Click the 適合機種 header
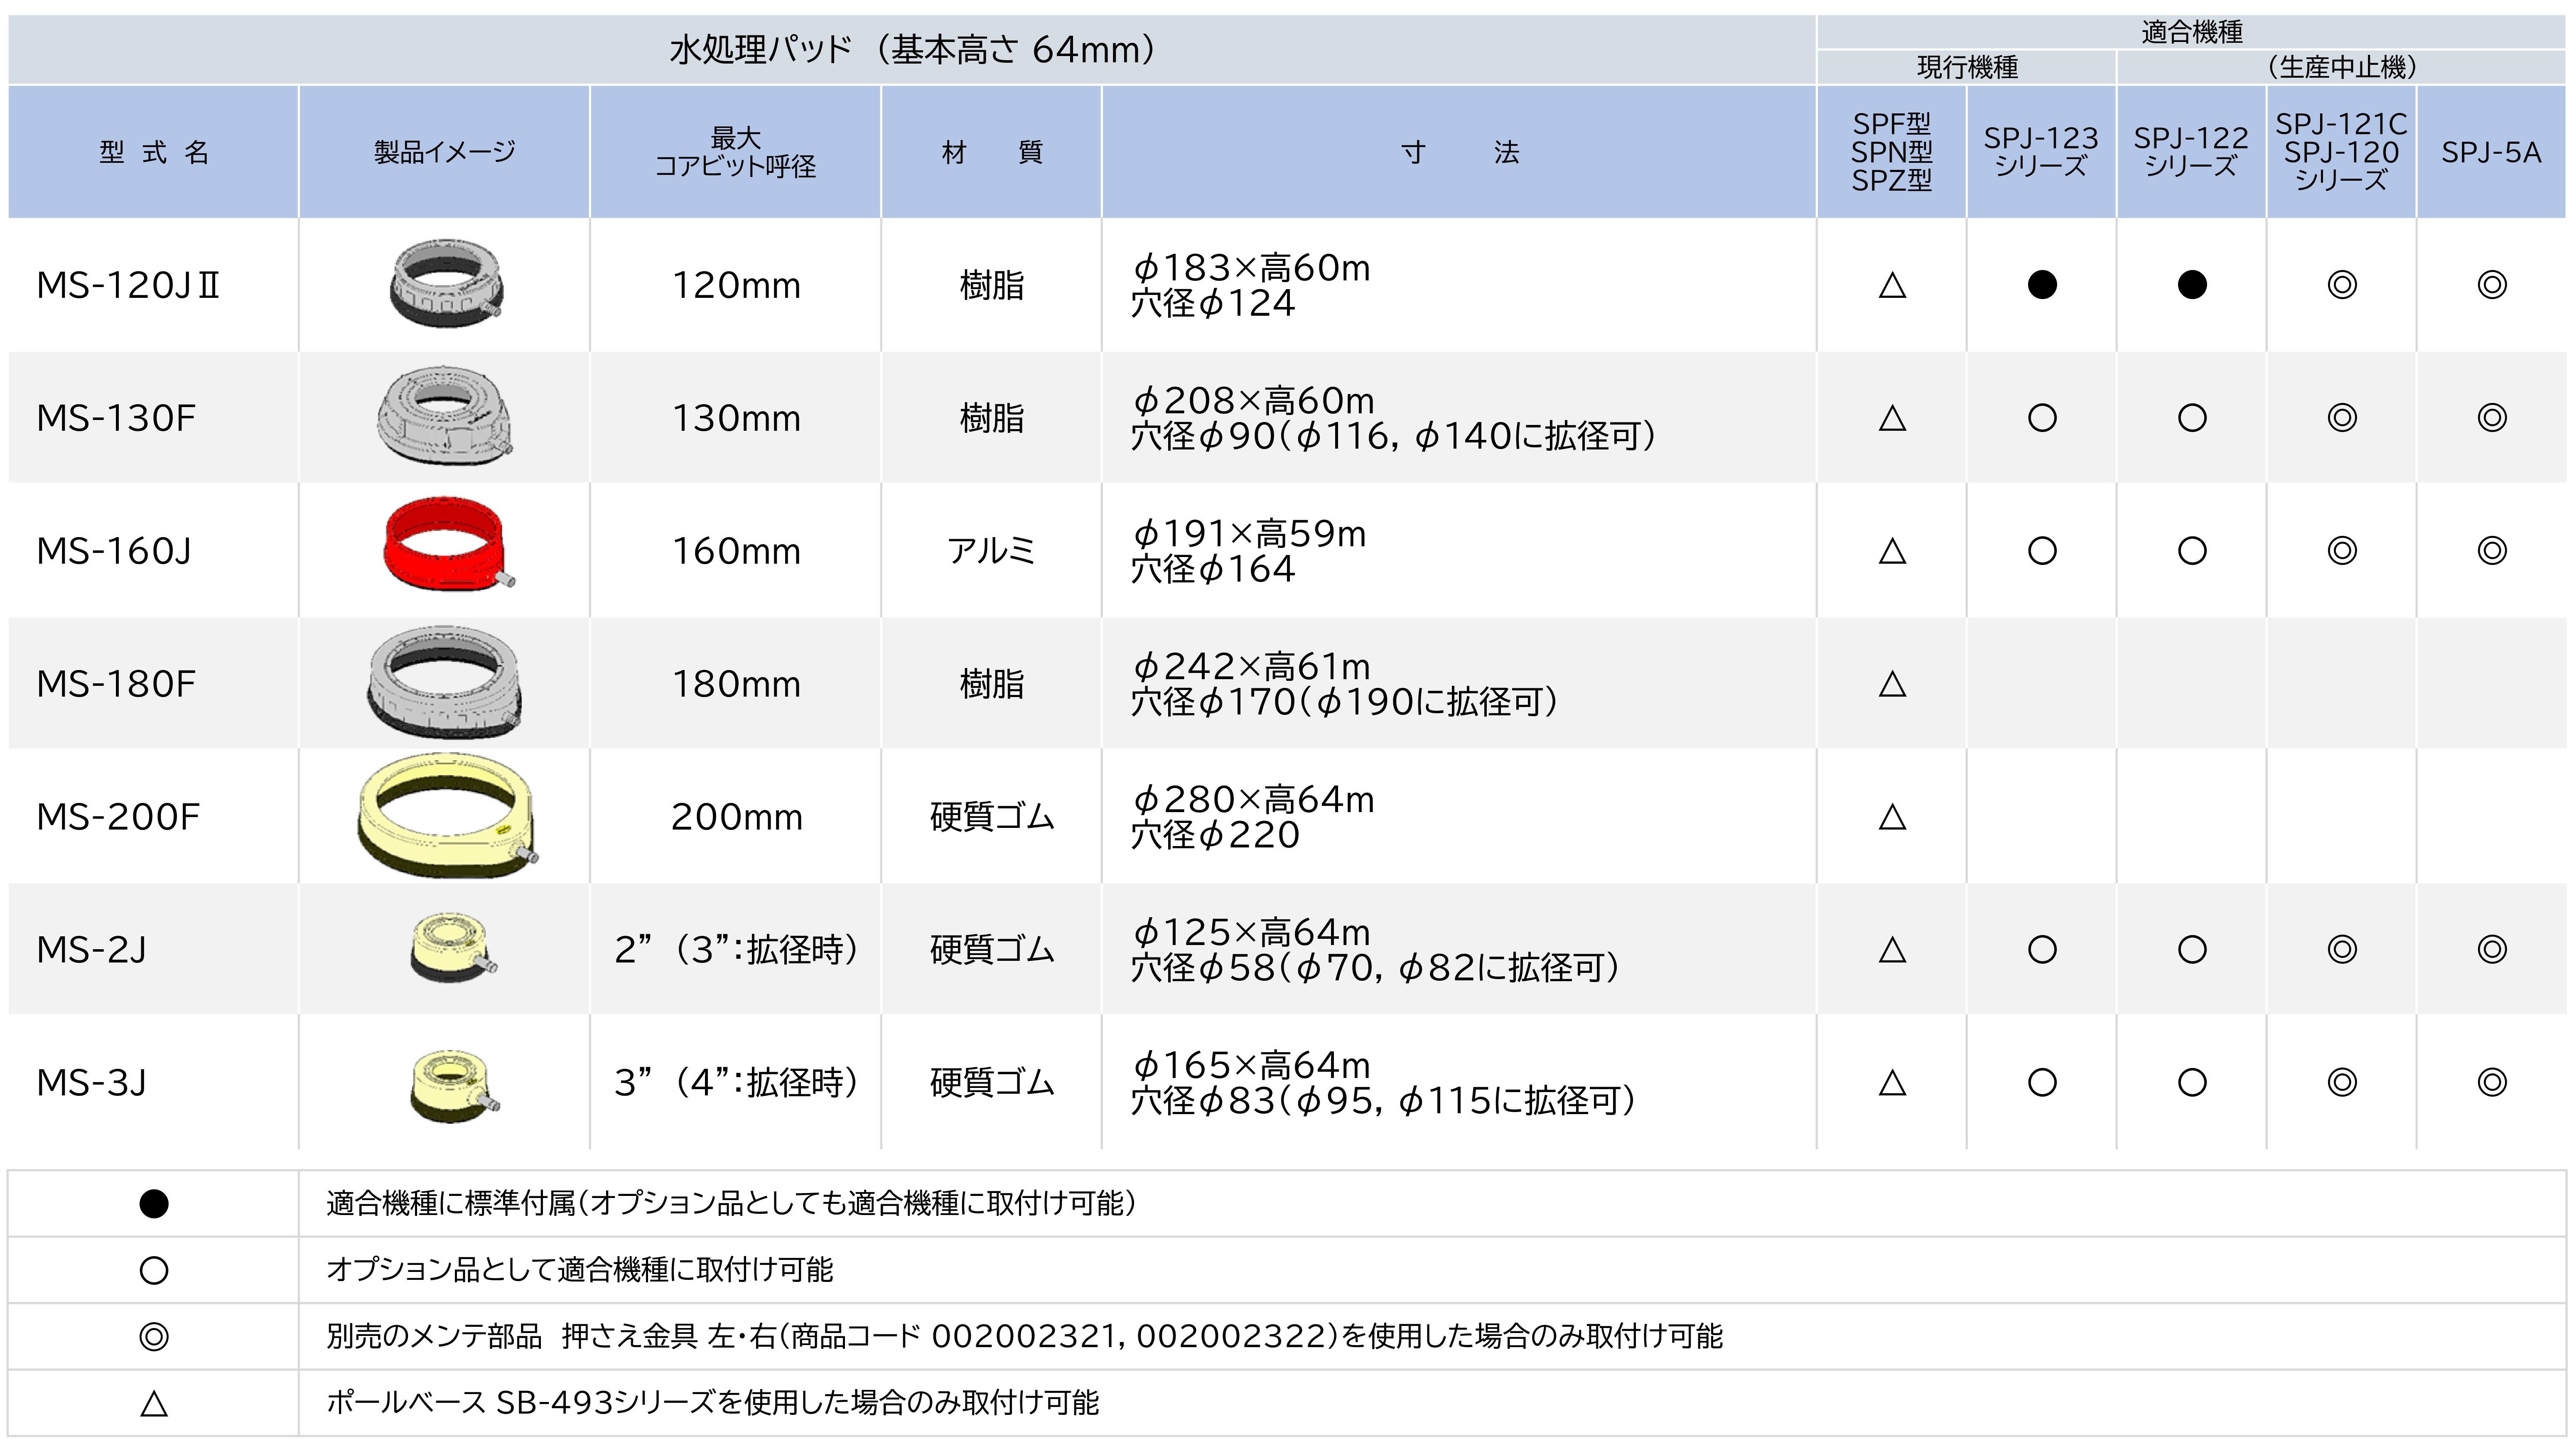The image size is (2576, 1446). [2192, 32]
